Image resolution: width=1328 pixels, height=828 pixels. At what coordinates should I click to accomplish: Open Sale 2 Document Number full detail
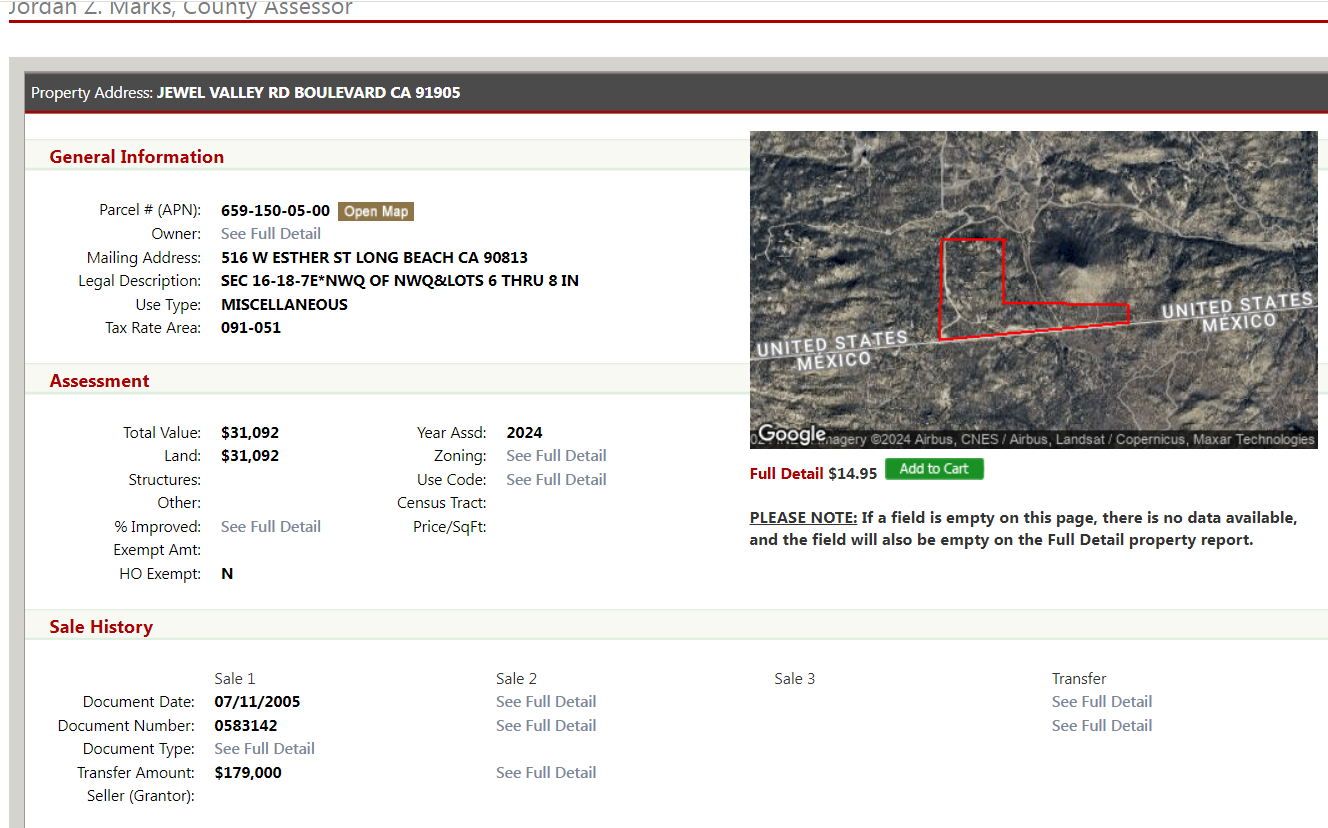pos(546,726)
